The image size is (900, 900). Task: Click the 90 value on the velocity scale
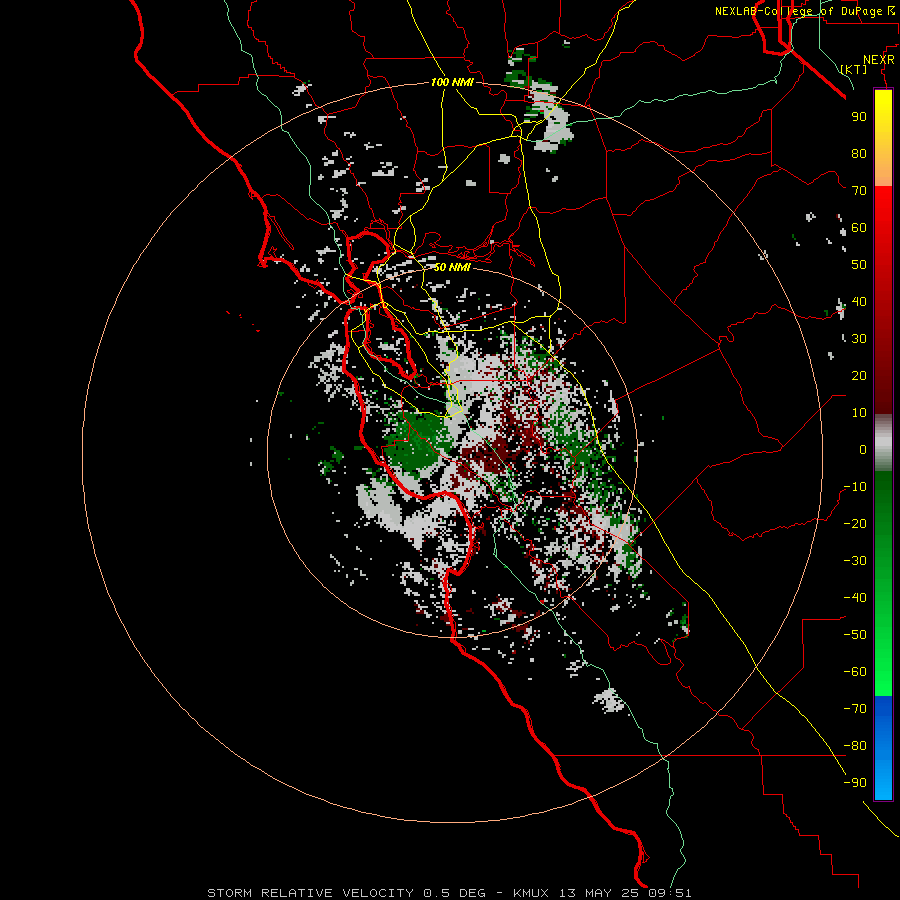click(x=859, y=117)
